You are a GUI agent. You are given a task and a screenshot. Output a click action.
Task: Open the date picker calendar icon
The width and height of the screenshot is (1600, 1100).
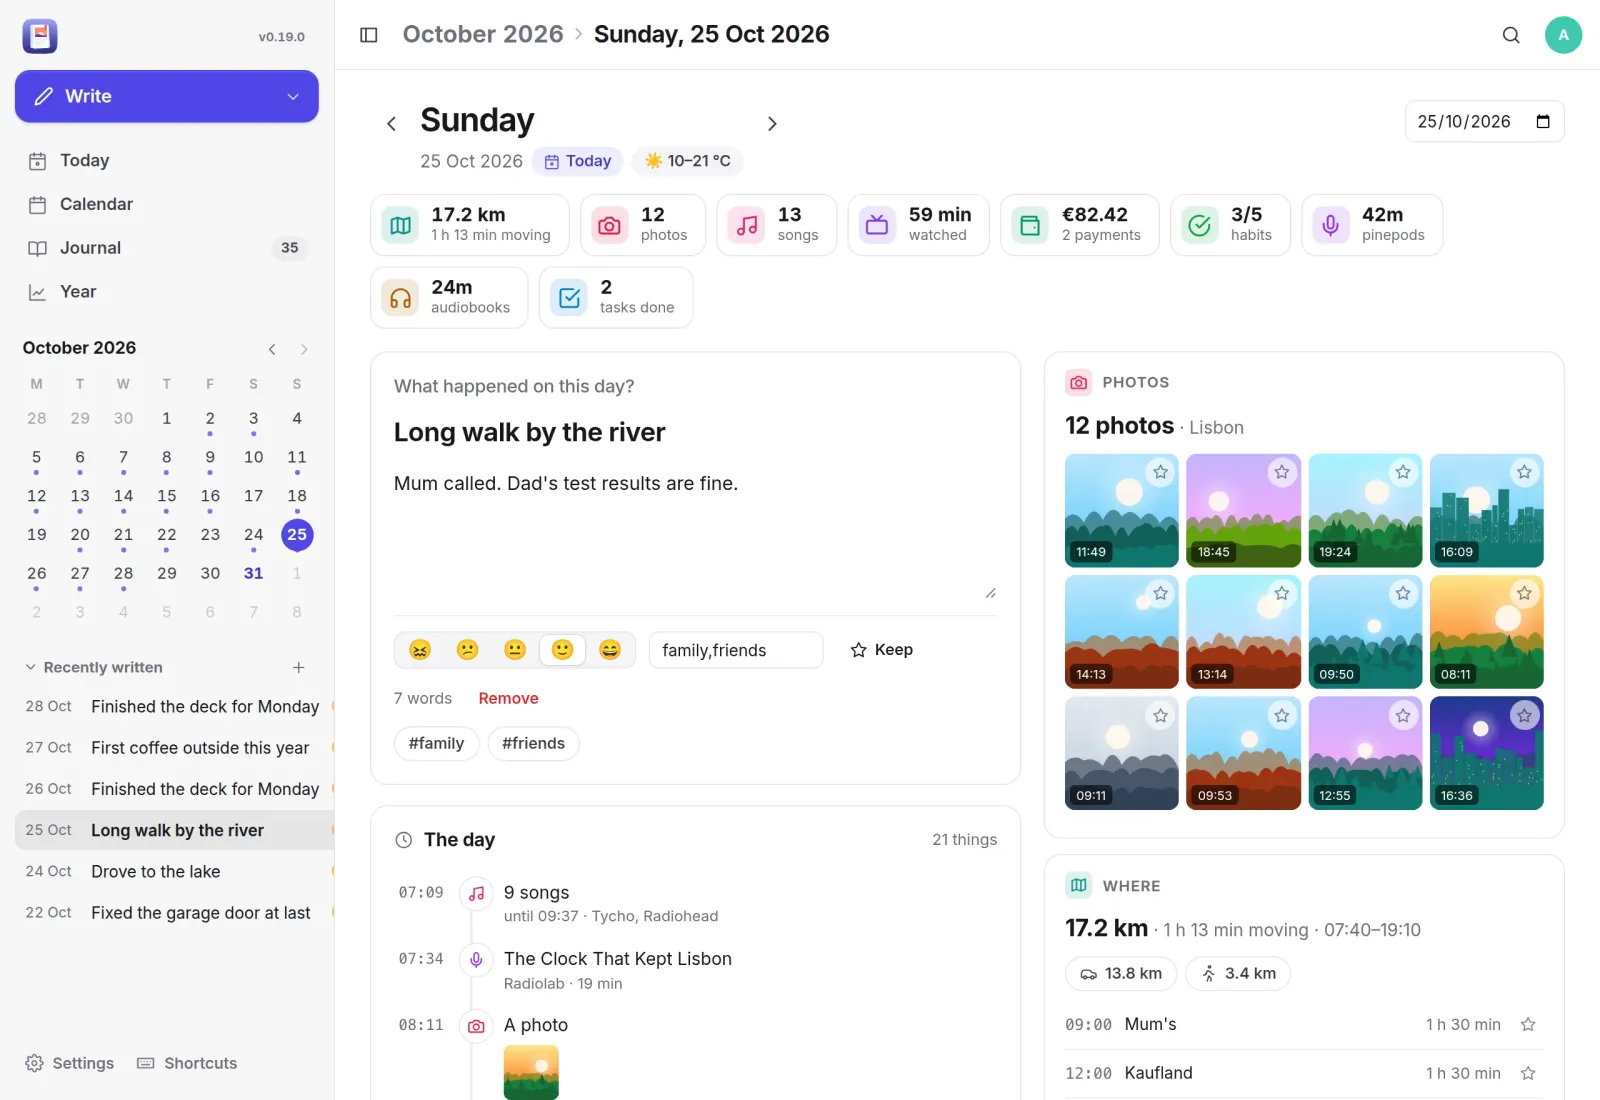[x=1543, y=121]
